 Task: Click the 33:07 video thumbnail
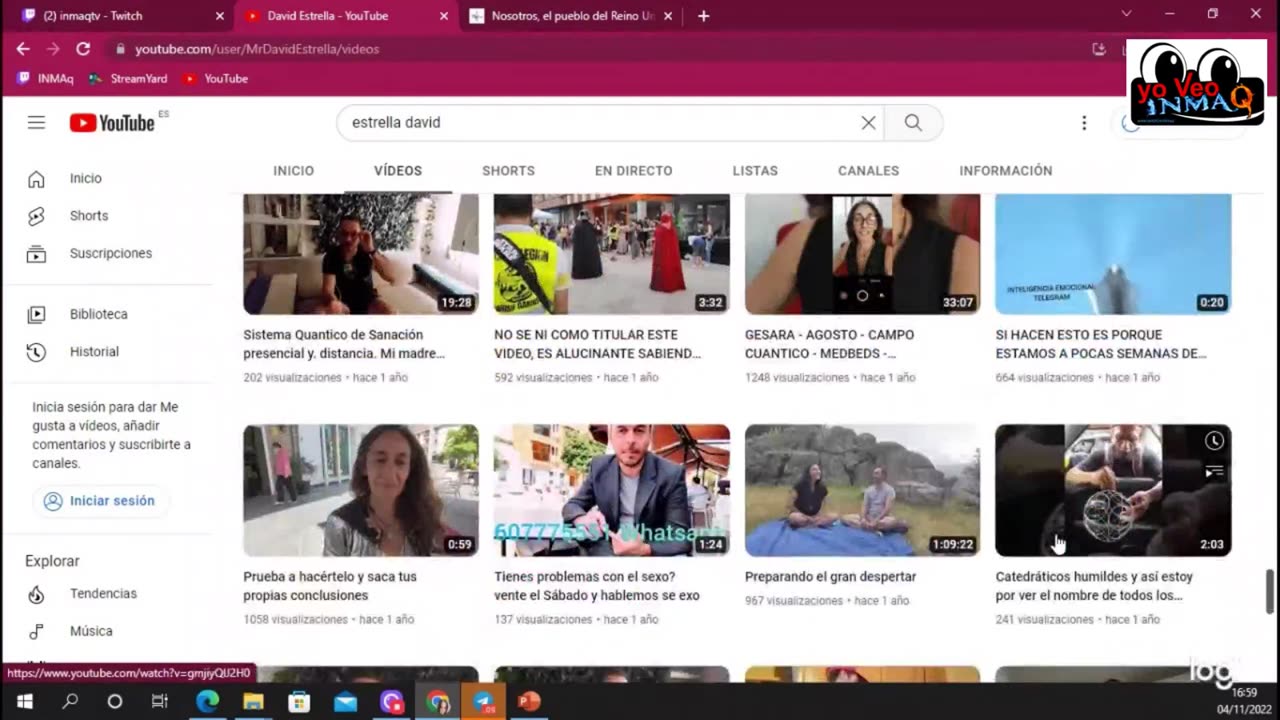click(x=863, y=254)
